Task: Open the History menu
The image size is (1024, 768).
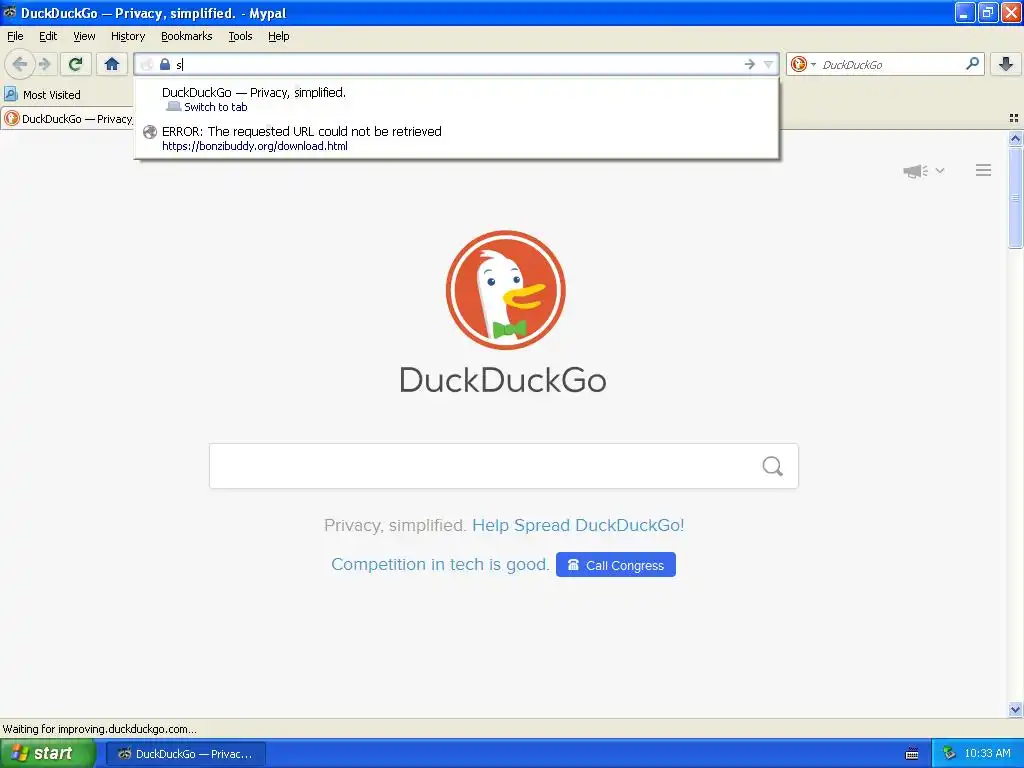Action: (x=128, y=36)
